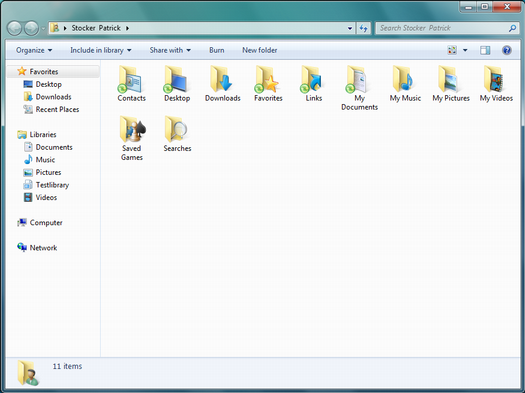The height and width of the screenshot is (393, 525).
Task: Click Burn in the toolbar
Action: coord(217,50)
